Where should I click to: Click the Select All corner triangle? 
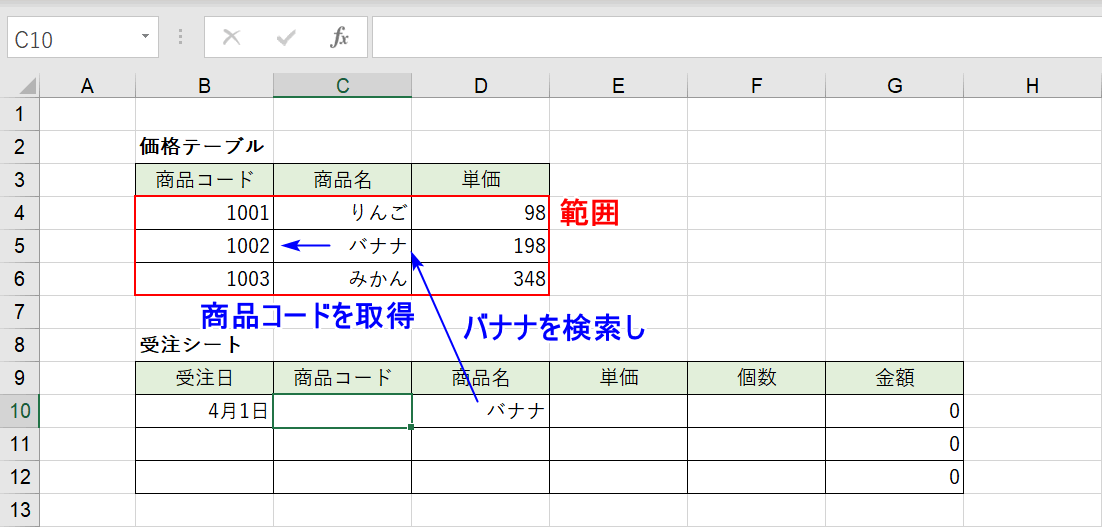click(x=27, y=86)
